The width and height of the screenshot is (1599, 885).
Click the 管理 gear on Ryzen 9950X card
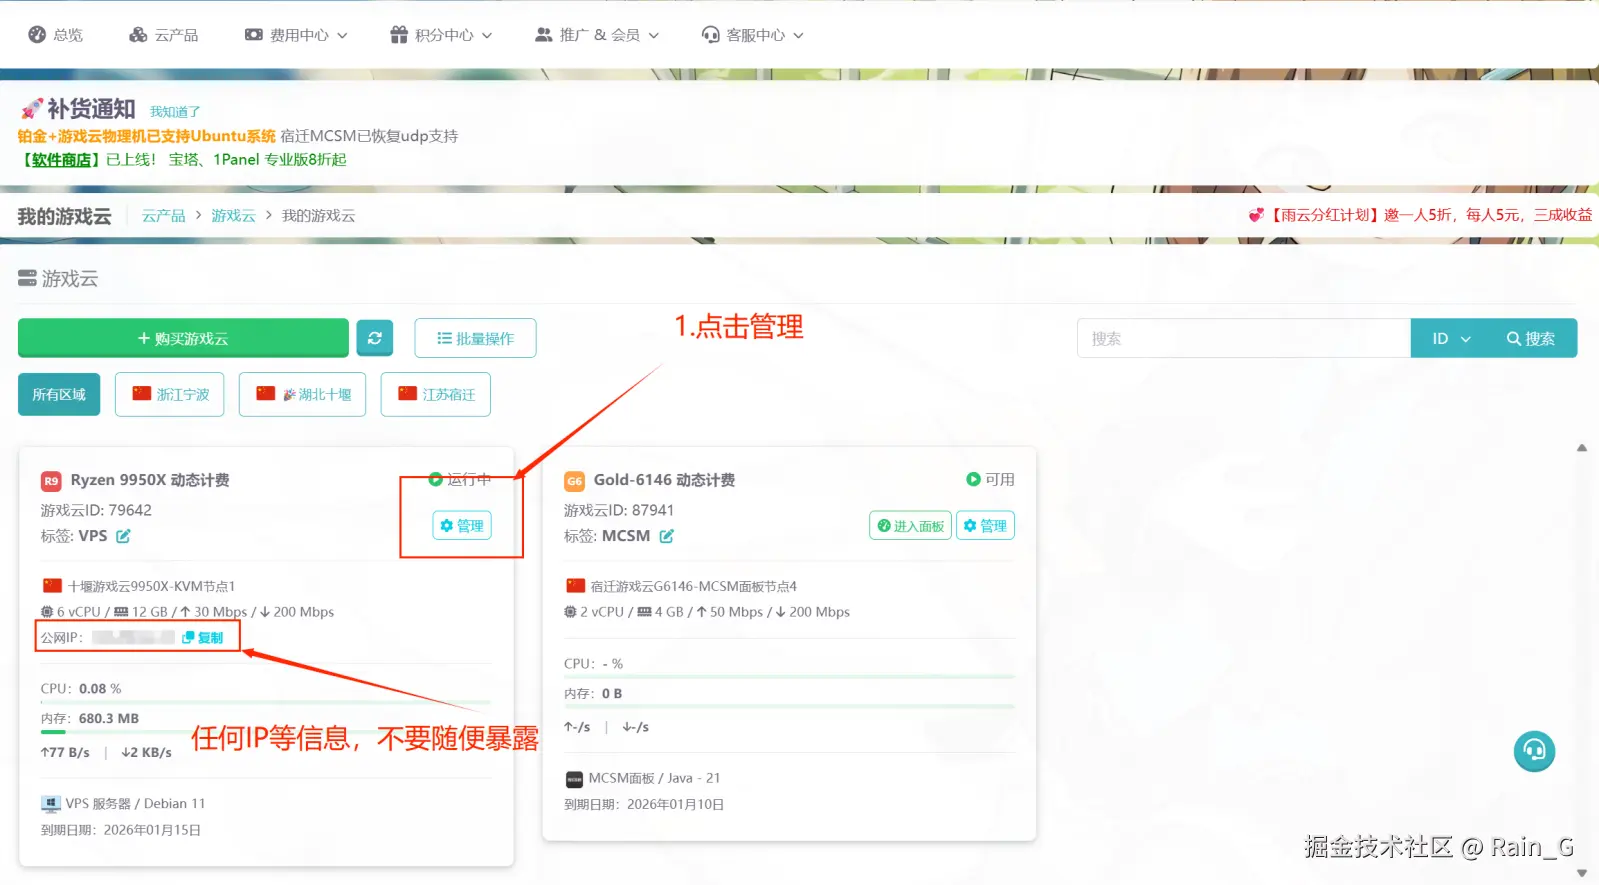point(462,525)
